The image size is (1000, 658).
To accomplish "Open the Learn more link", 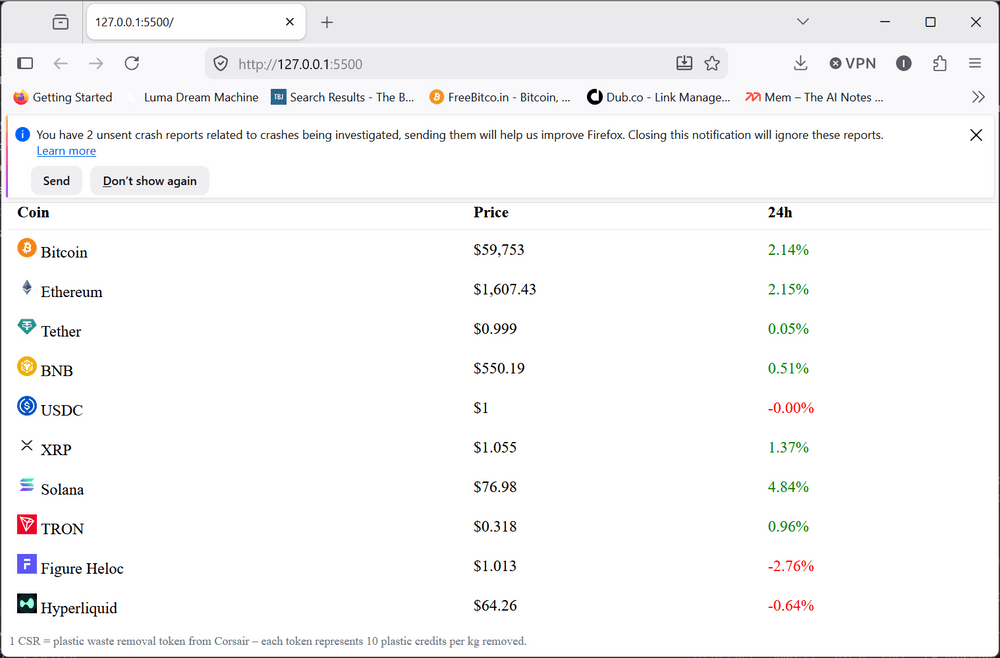I will 66,150.
